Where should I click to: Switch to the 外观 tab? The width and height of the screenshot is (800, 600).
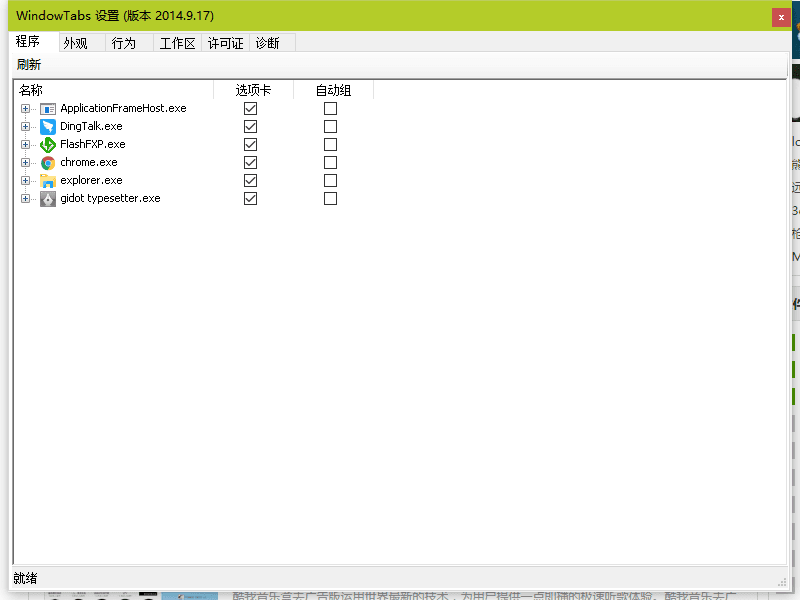tap(78, 43)
